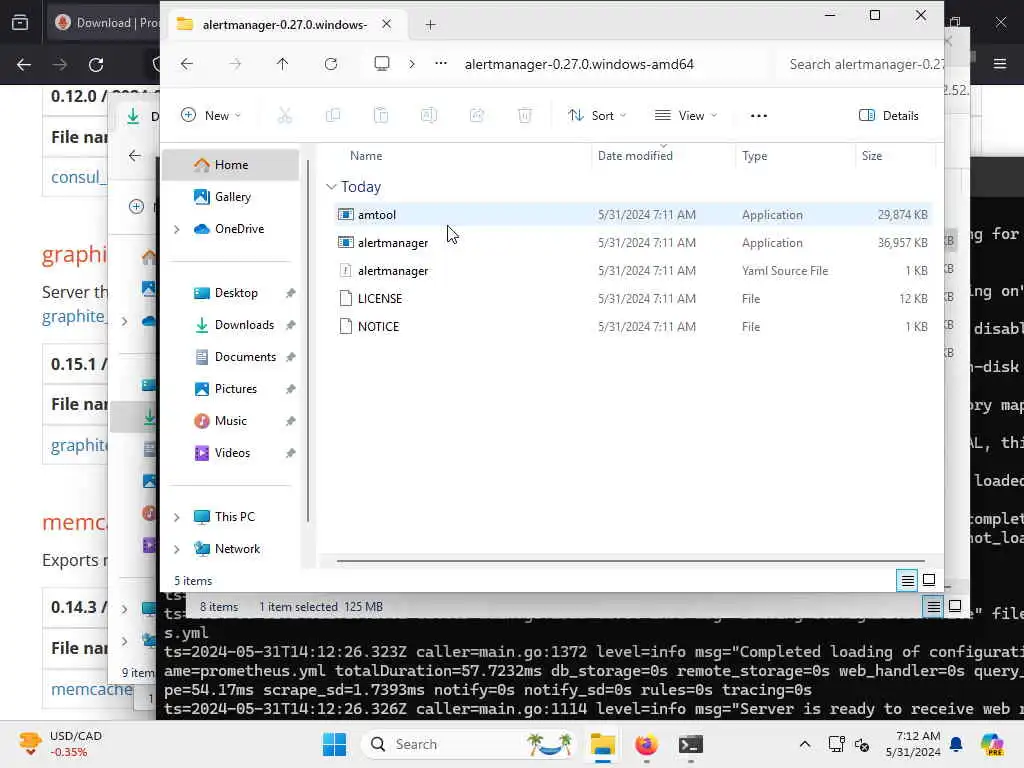
Task: Collapse the Today group
Action: click(x=331, y=187)
